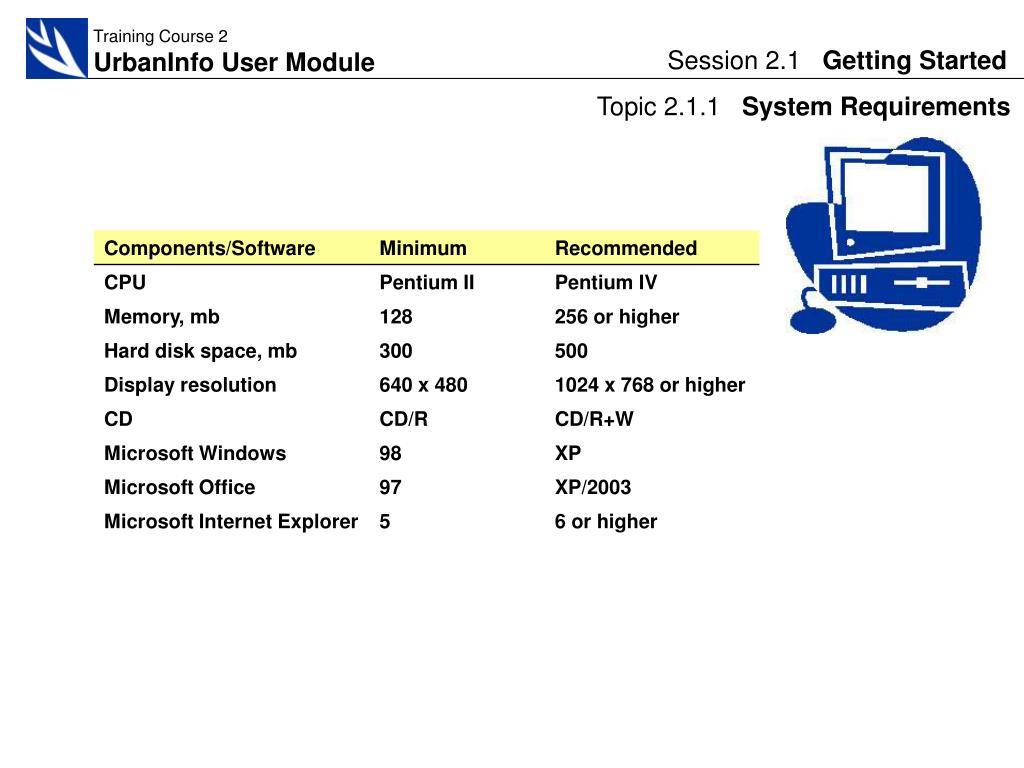
Task: Select the 'Memory, mb' row label
Action: [162, 317]
